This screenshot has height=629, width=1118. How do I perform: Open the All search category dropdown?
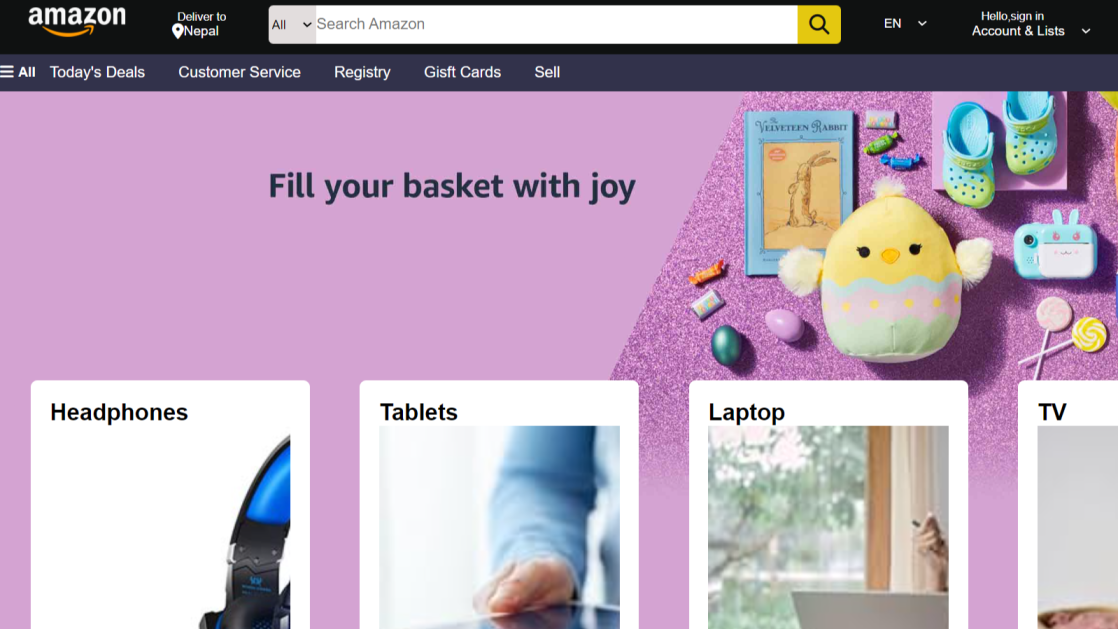[292, 24]
